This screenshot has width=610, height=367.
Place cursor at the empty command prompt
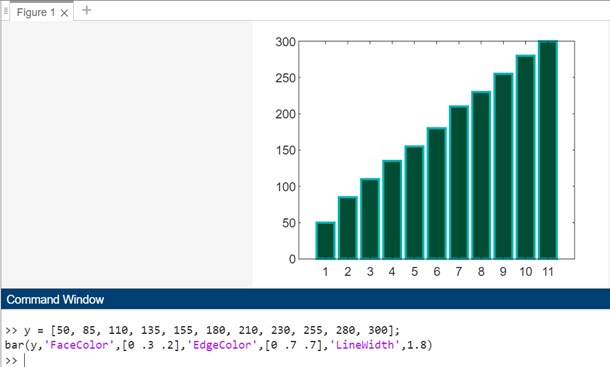click(25, 360)
